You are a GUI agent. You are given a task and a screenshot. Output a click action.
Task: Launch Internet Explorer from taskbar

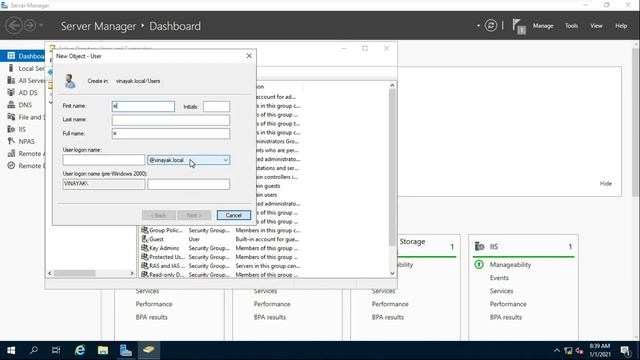tap(80, 351)
